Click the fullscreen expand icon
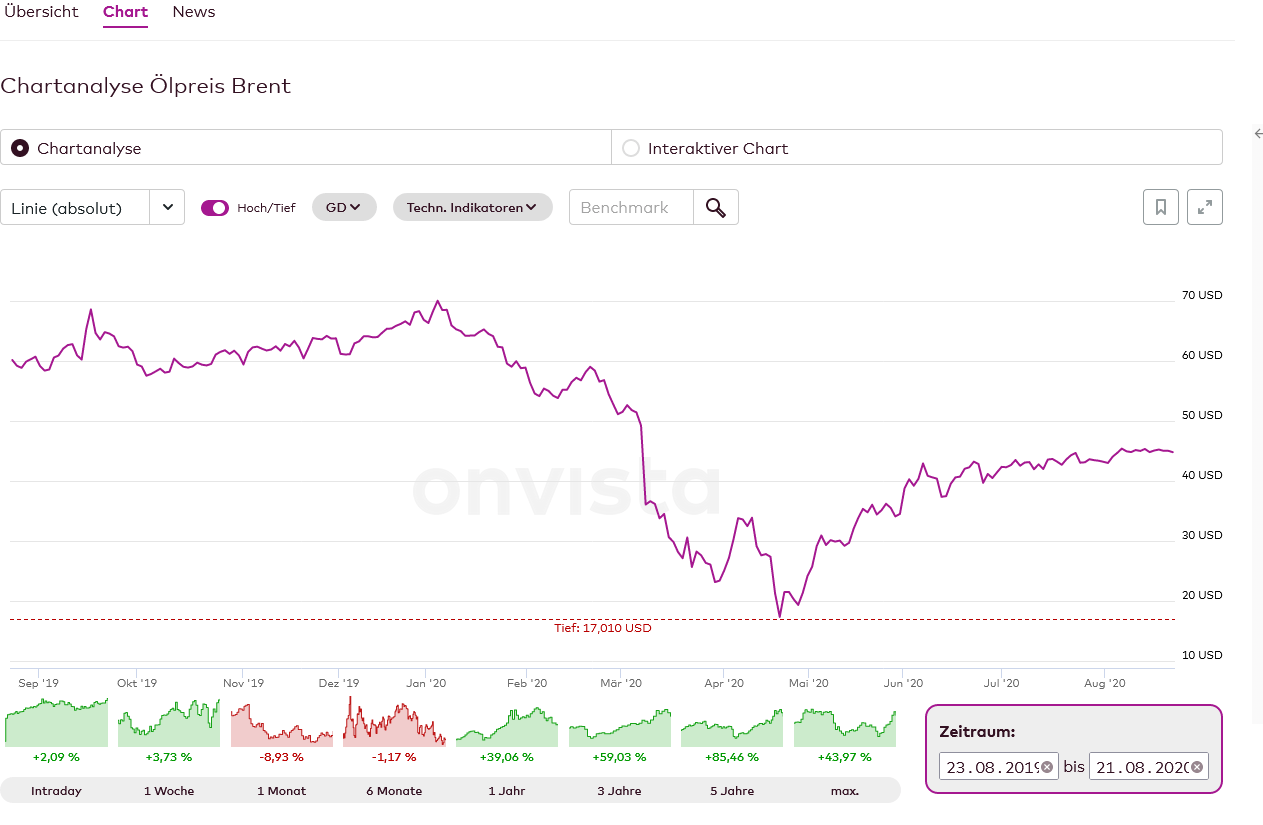The height and width of the screenshot is (825, 1263). coord(1205,207)
